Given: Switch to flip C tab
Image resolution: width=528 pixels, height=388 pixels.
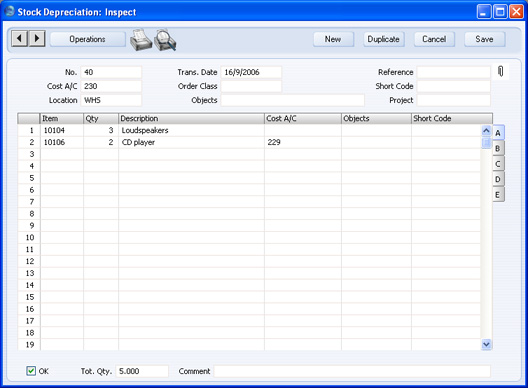Looking at the screenshot, I should 498,164.
